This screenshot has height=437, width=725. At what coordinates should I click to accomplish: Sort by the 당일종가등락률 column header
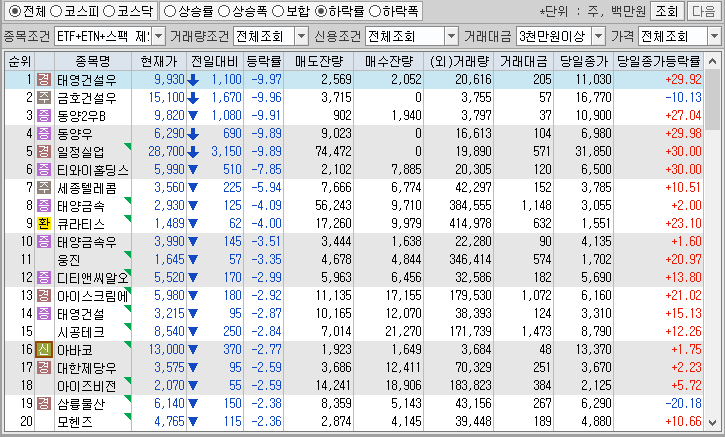(658, 62)
